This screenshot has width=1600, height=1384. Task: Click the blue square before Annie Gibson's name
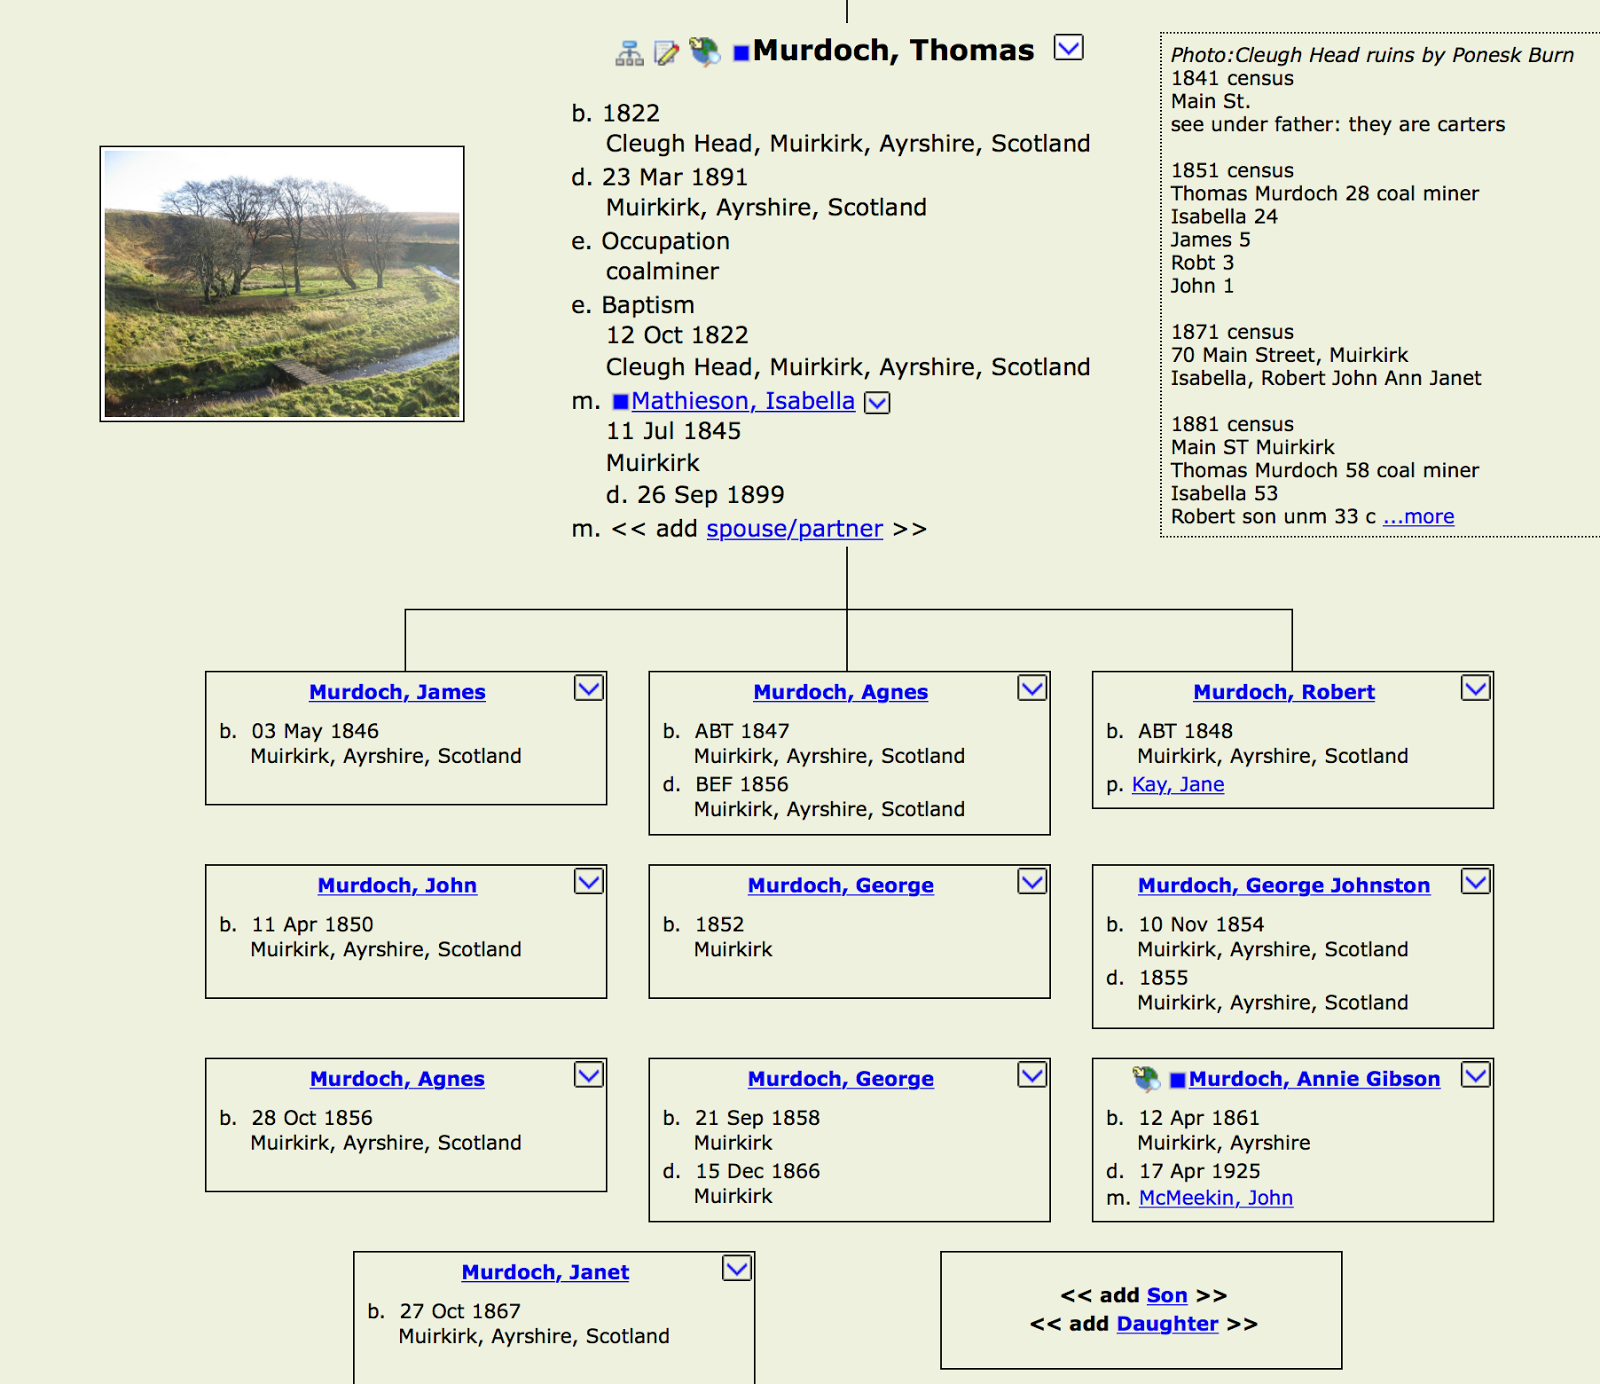(x=1176, y=1078)
